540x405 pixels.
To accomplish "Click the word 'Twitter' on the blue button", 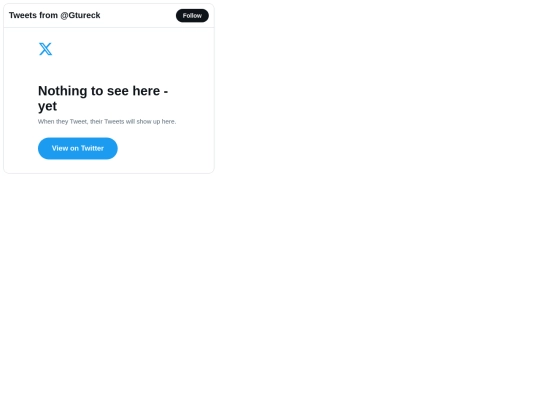I will [92, 148].
